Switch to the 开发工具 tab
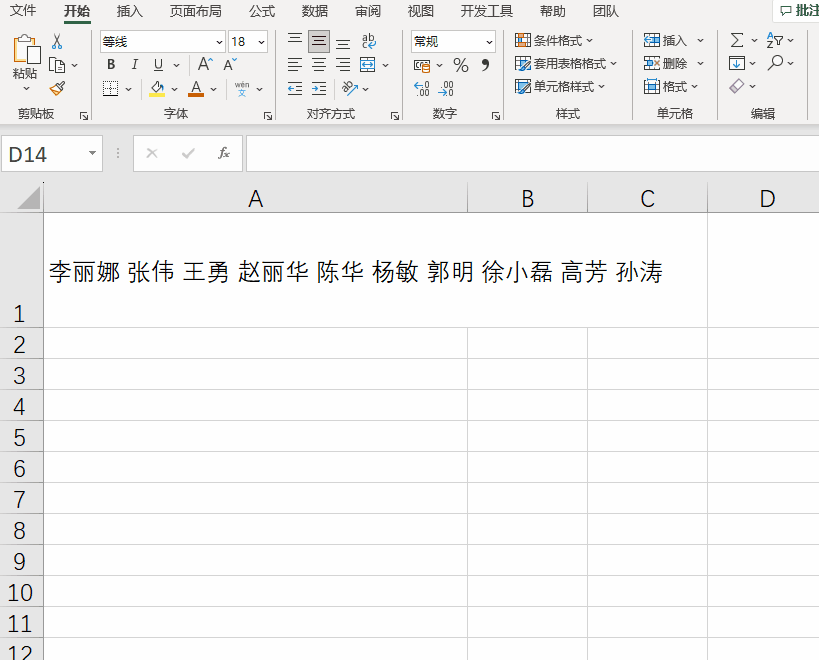The height and width of the screenshot is (660, 819). tap(486, 11)
